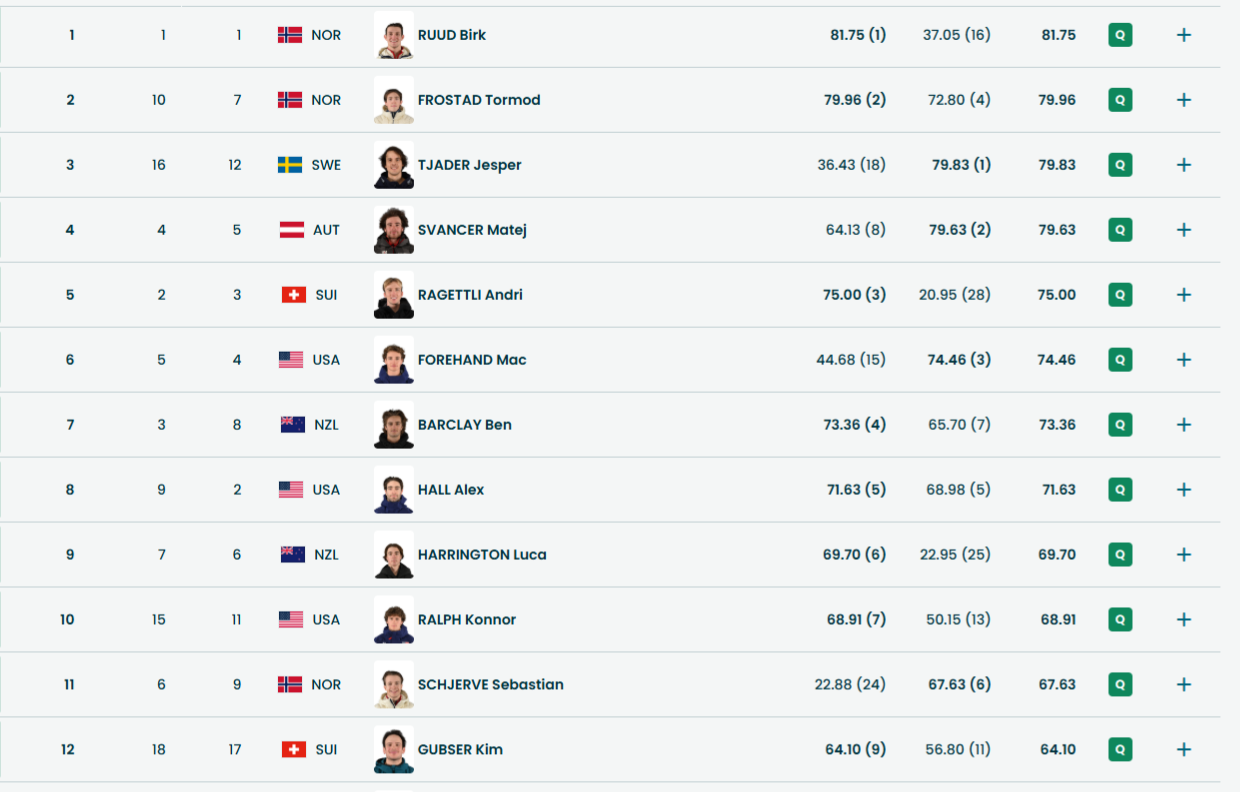Image resolution: width=1240 pixels, height=792 pixels.
Task: Expand FROSTAD Tormod's result details
Action: tap(1184, 100)
